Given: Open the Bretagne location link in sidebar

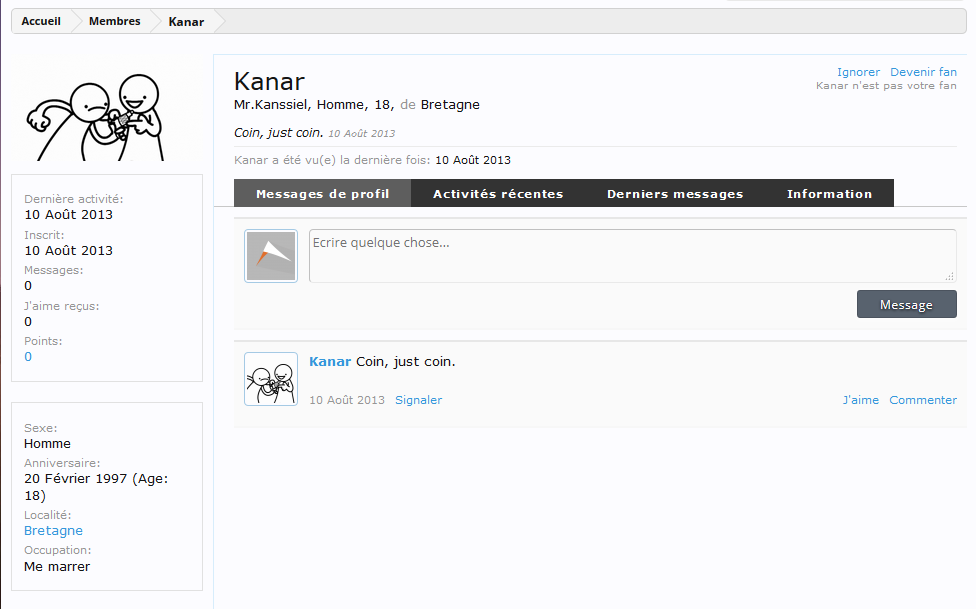Looking at the screenshot, I should (53, 531).
